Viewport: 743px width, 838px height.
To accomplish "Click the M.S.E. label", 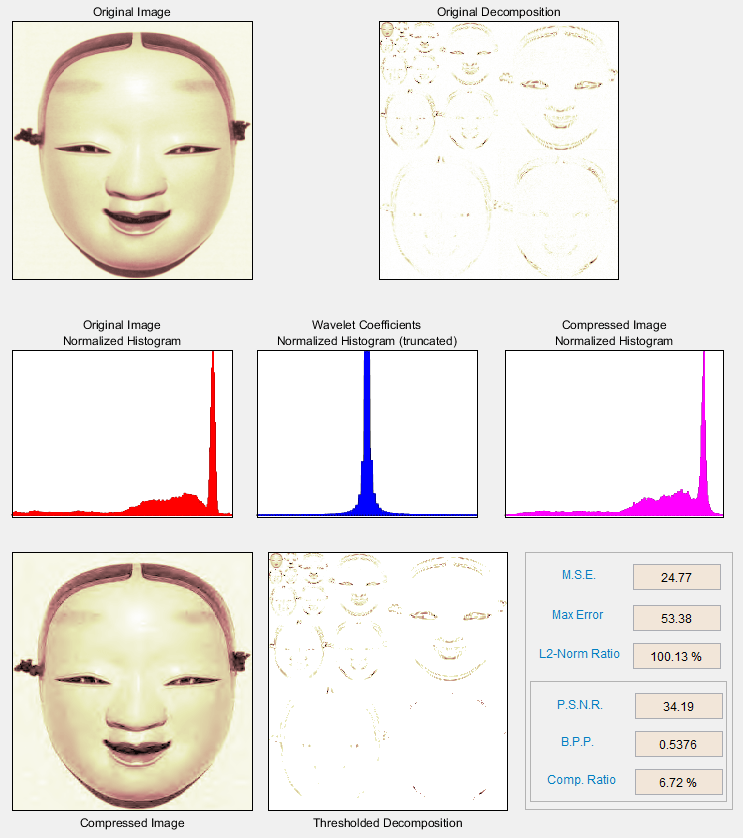I will point(578,575).
